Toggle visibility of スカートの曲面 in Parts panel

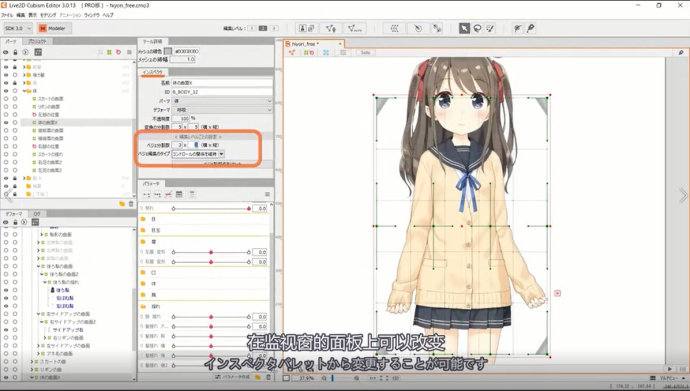(6, 99)
